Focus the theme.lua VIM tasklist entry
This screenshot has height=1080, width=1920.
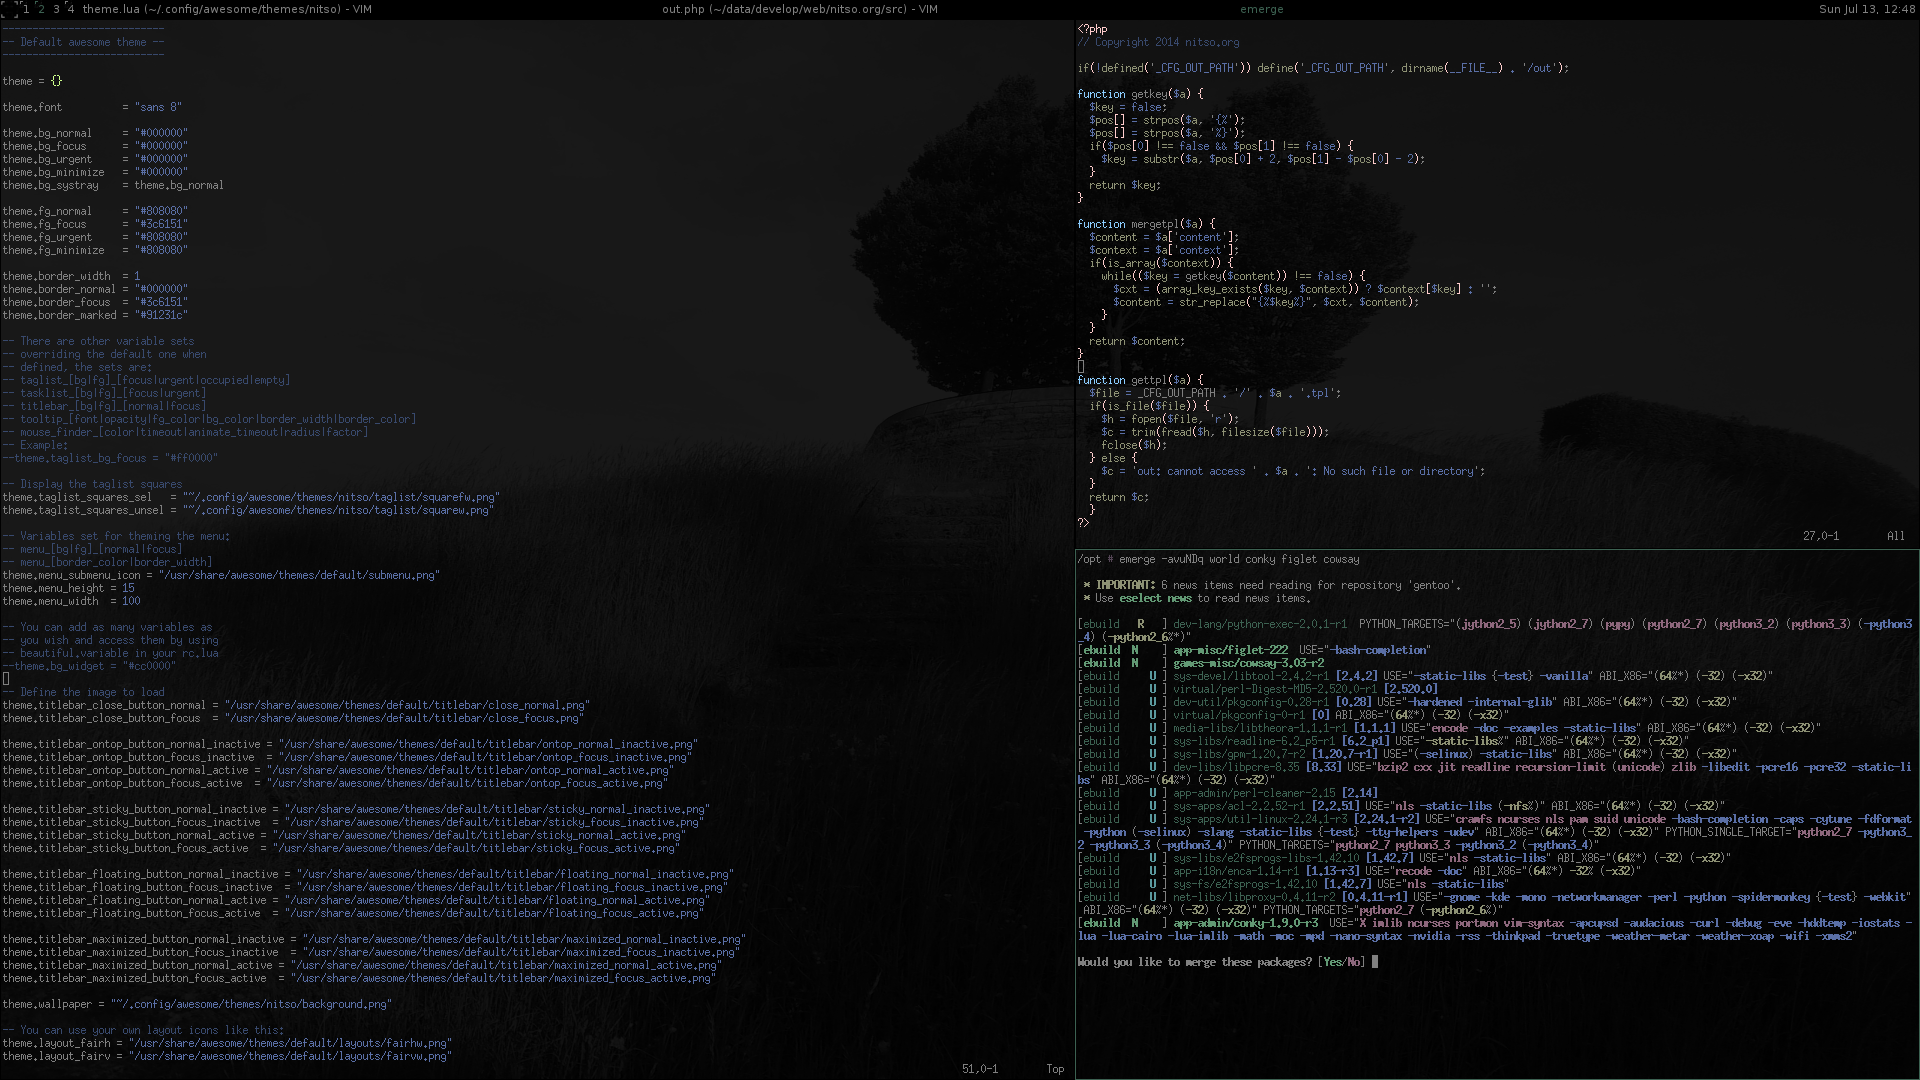[x=227, y=9]
